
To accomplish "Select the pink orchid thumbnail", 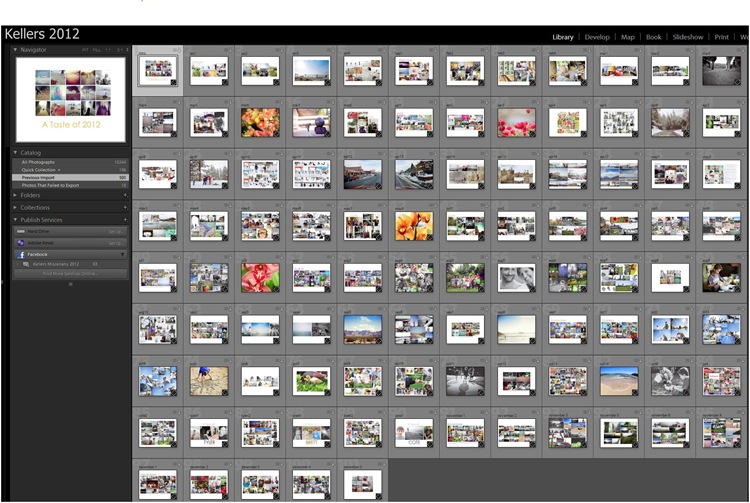I will (x=260, y=277).
